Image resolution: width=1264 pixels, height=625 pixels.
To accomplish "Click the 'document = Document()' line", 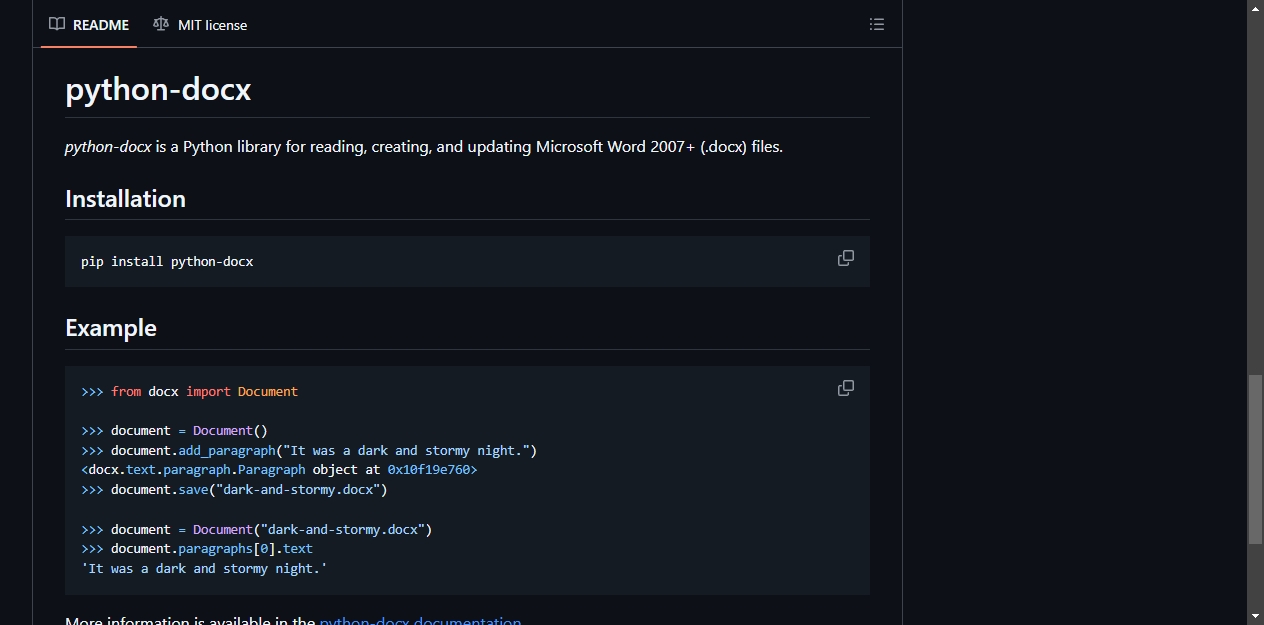I will 175,431.
